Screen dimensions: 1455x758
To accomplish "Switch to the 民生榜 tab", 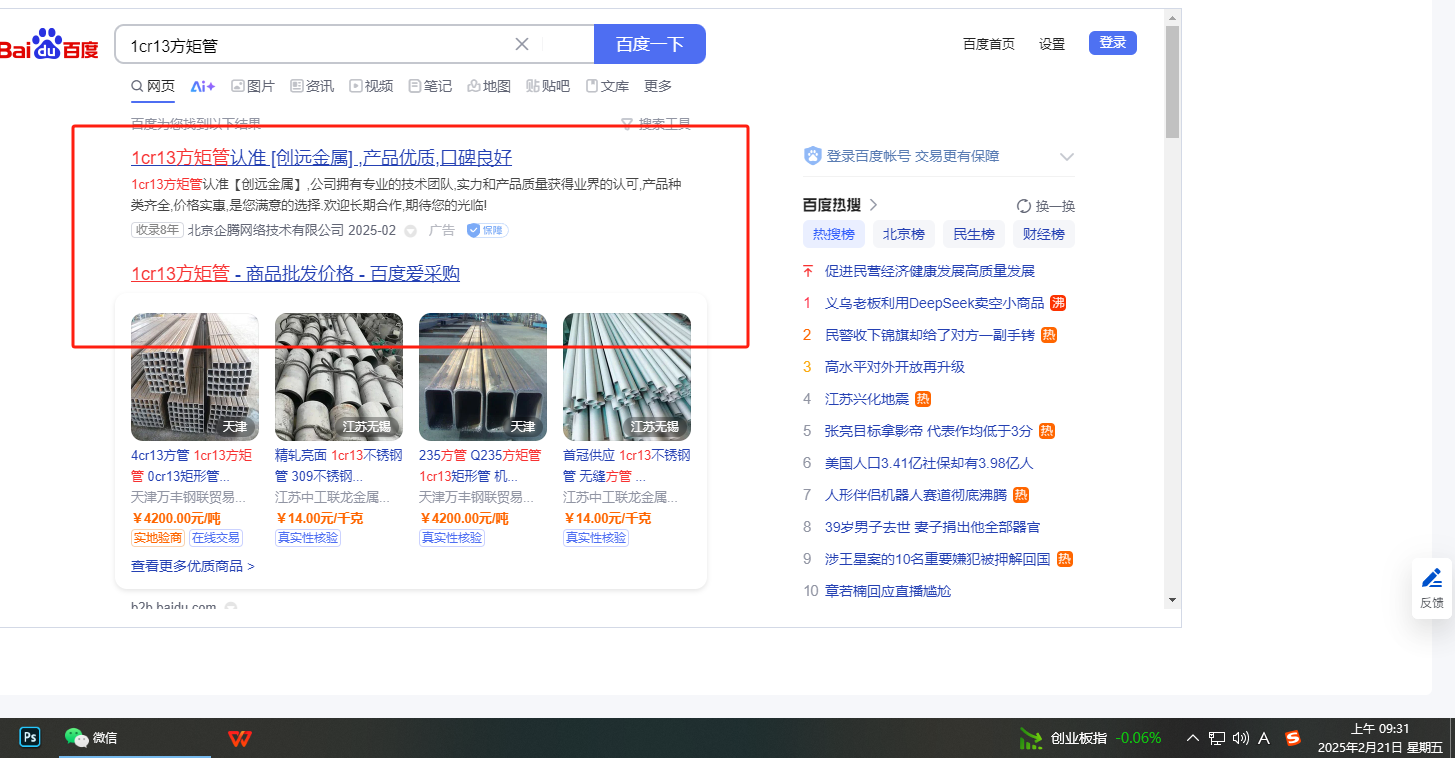I will (974, 235).
